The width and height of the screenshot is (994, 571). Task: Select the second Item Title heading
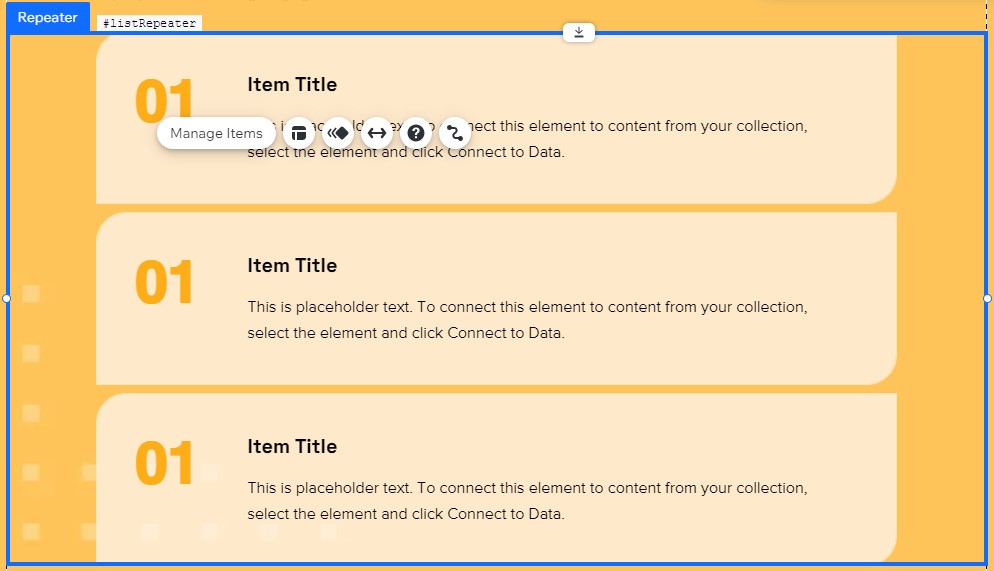[x=292, y=266]
